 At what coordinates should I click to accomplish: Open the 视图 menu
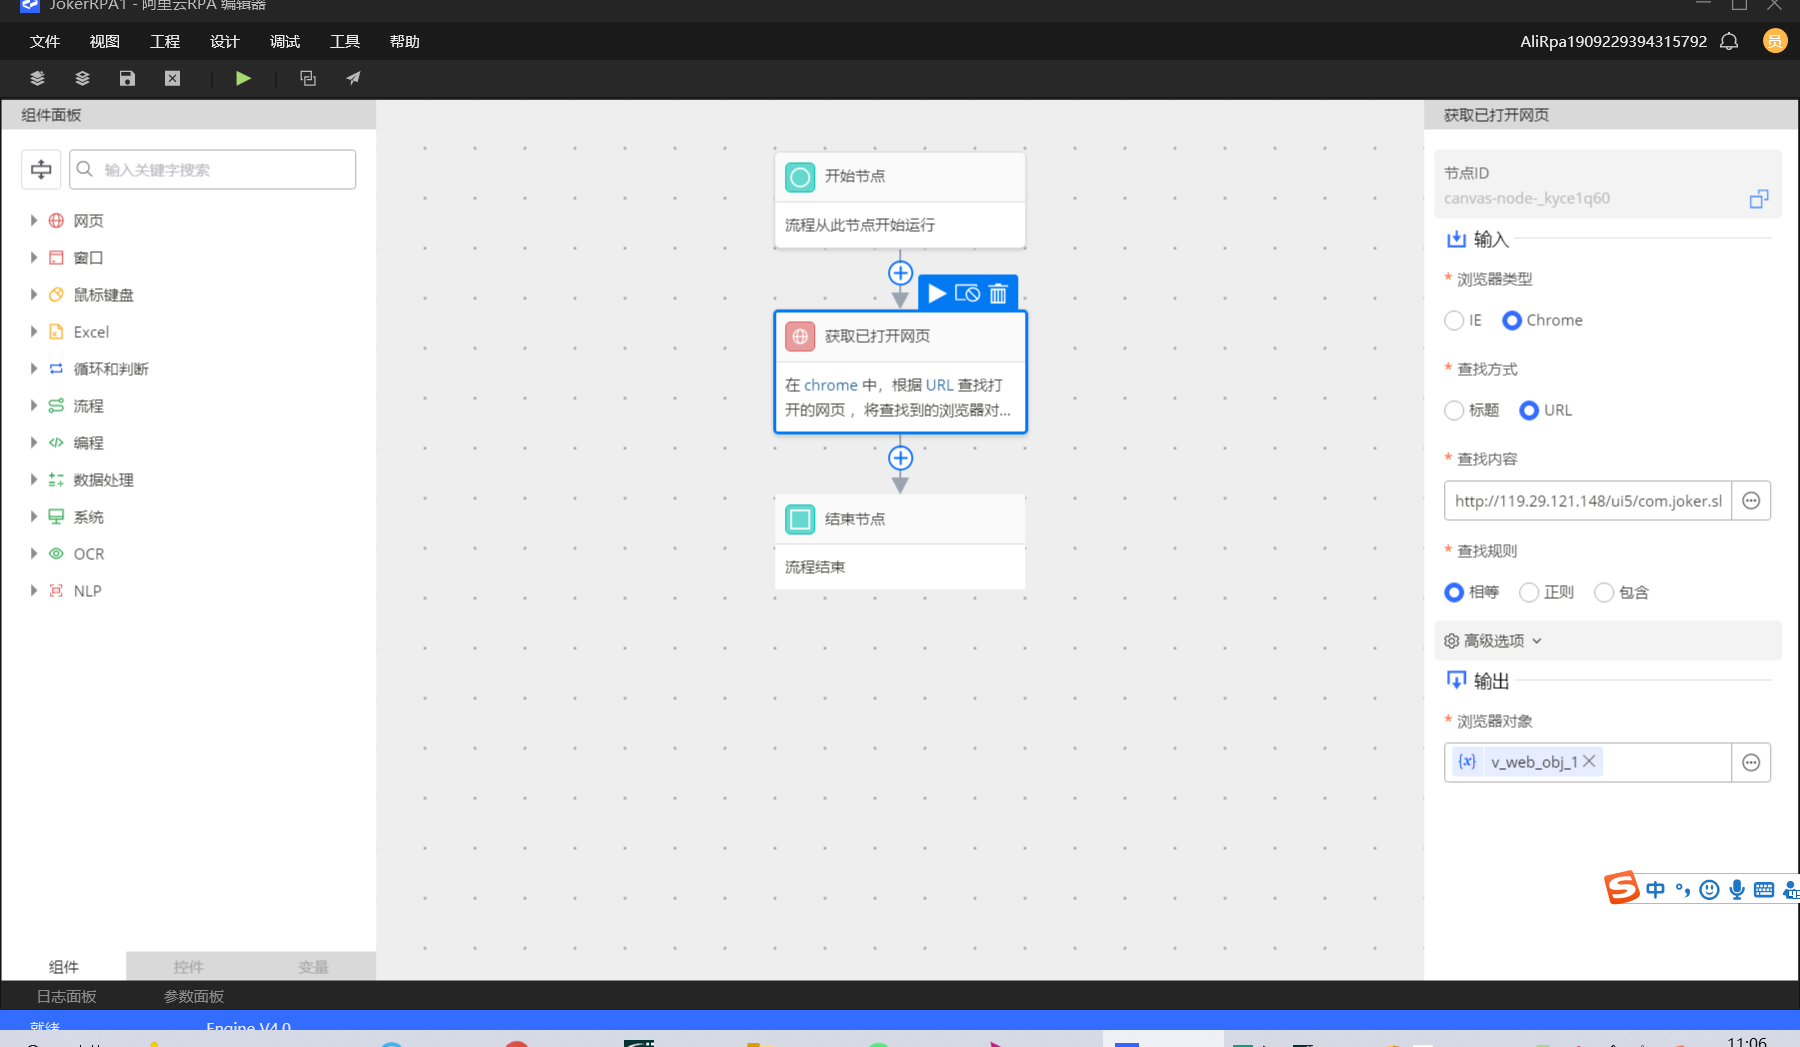pos(104,41)
